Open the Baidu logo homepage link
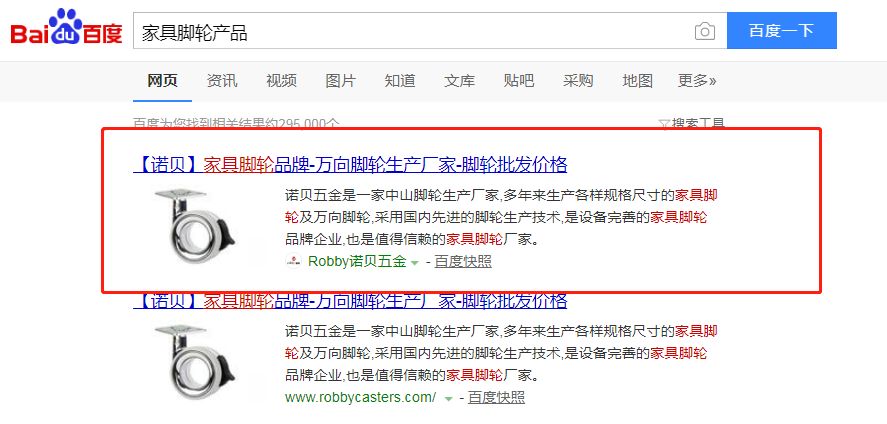Image resolution: width=887 pixels, height=424 pixels. click(67, 29)
